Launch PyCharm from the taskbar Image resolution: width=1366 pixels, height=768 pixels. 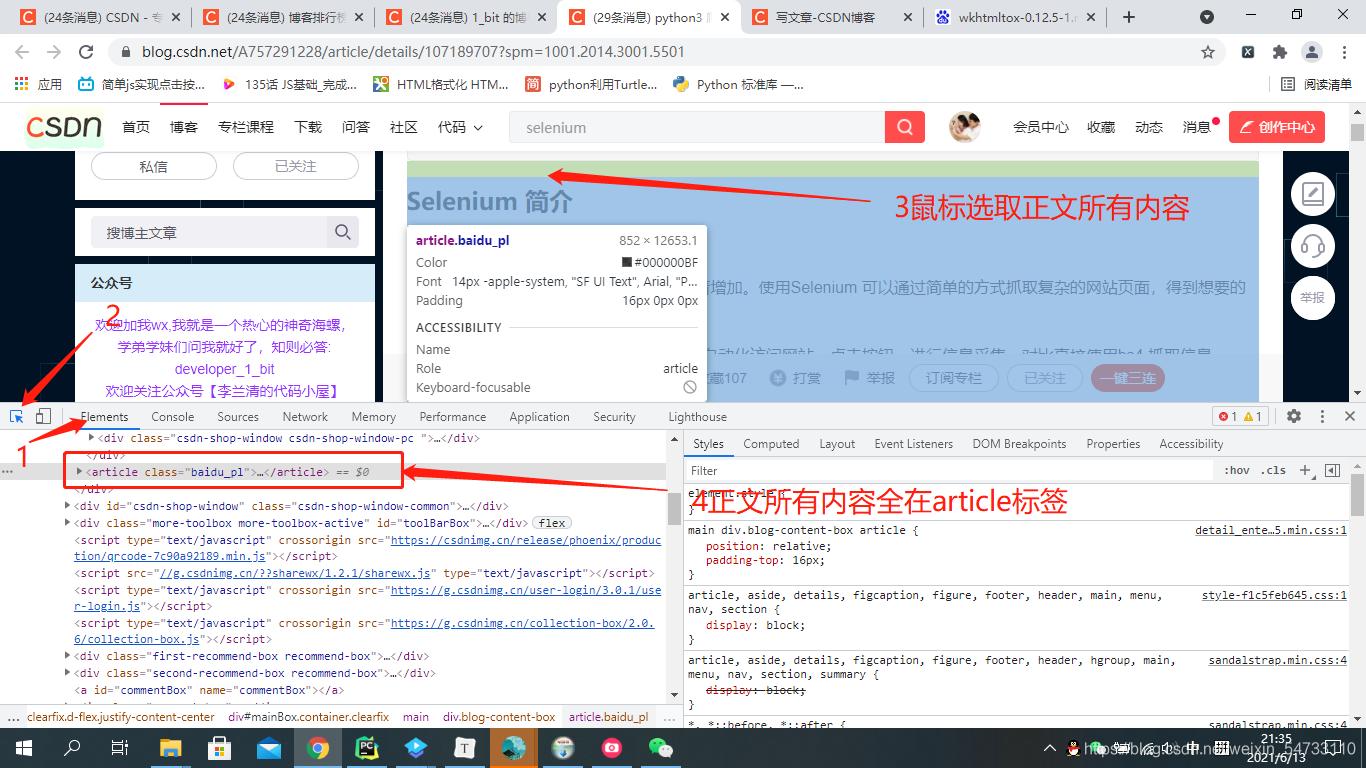[367, 747]
